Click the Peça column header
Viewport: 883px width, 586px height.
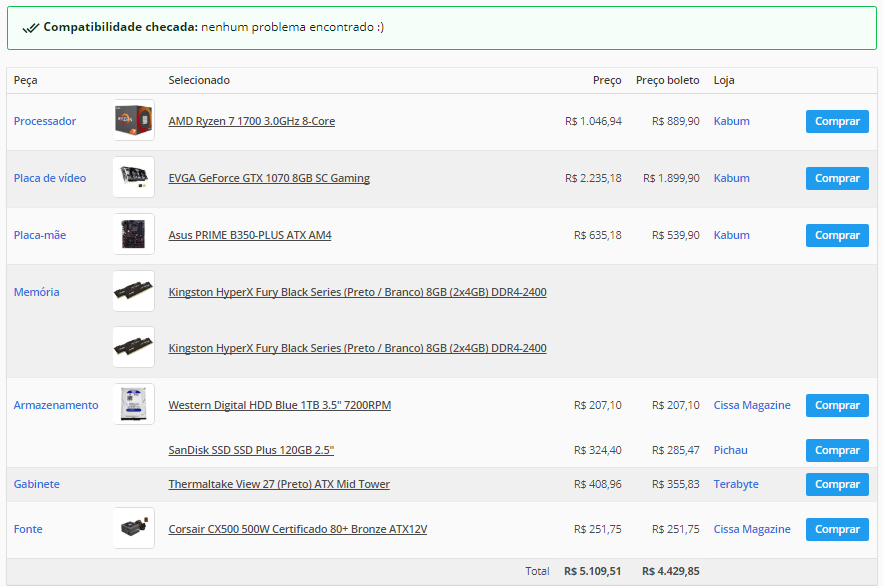(25, 80)
